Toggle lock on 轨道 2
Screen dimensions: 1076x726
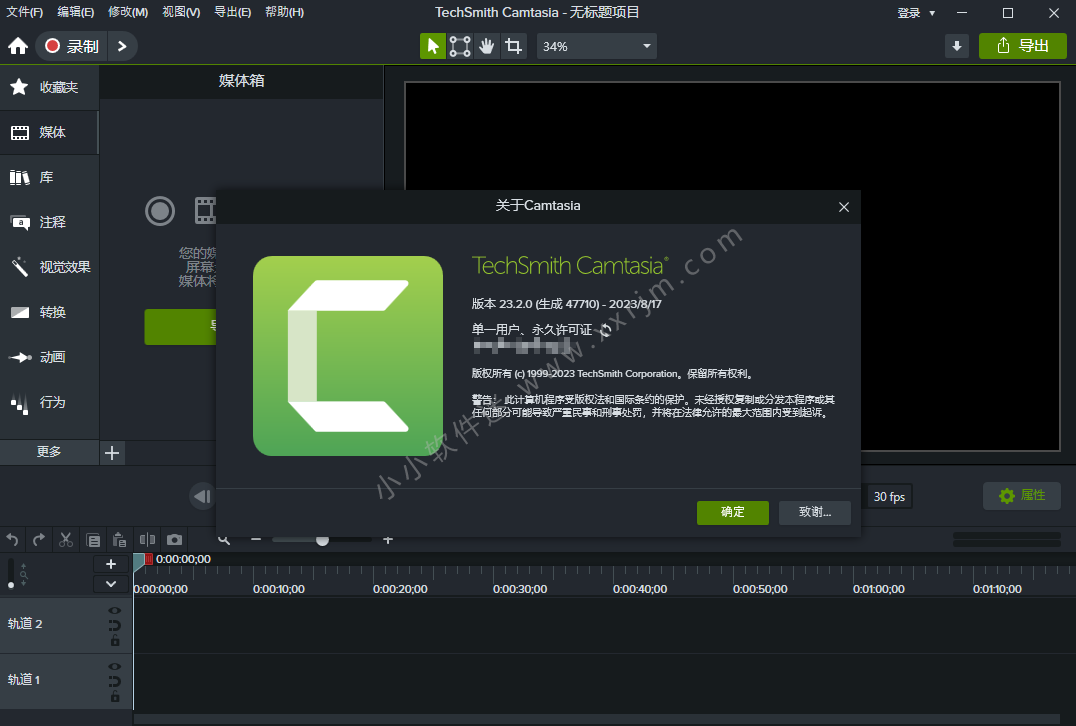click(x=115, y=640)
